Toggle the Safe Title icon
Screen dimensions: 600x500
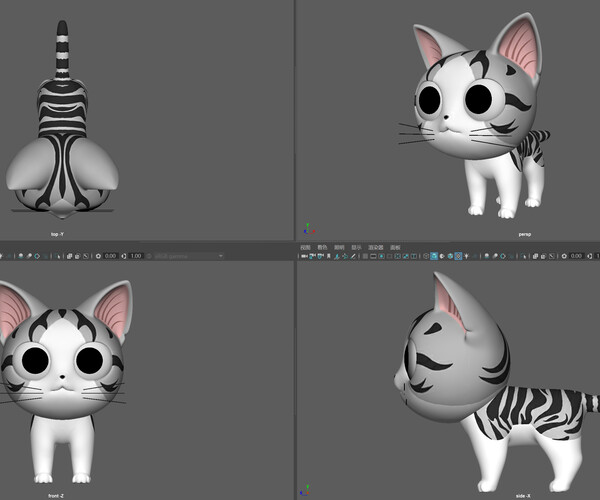[414, 256]
